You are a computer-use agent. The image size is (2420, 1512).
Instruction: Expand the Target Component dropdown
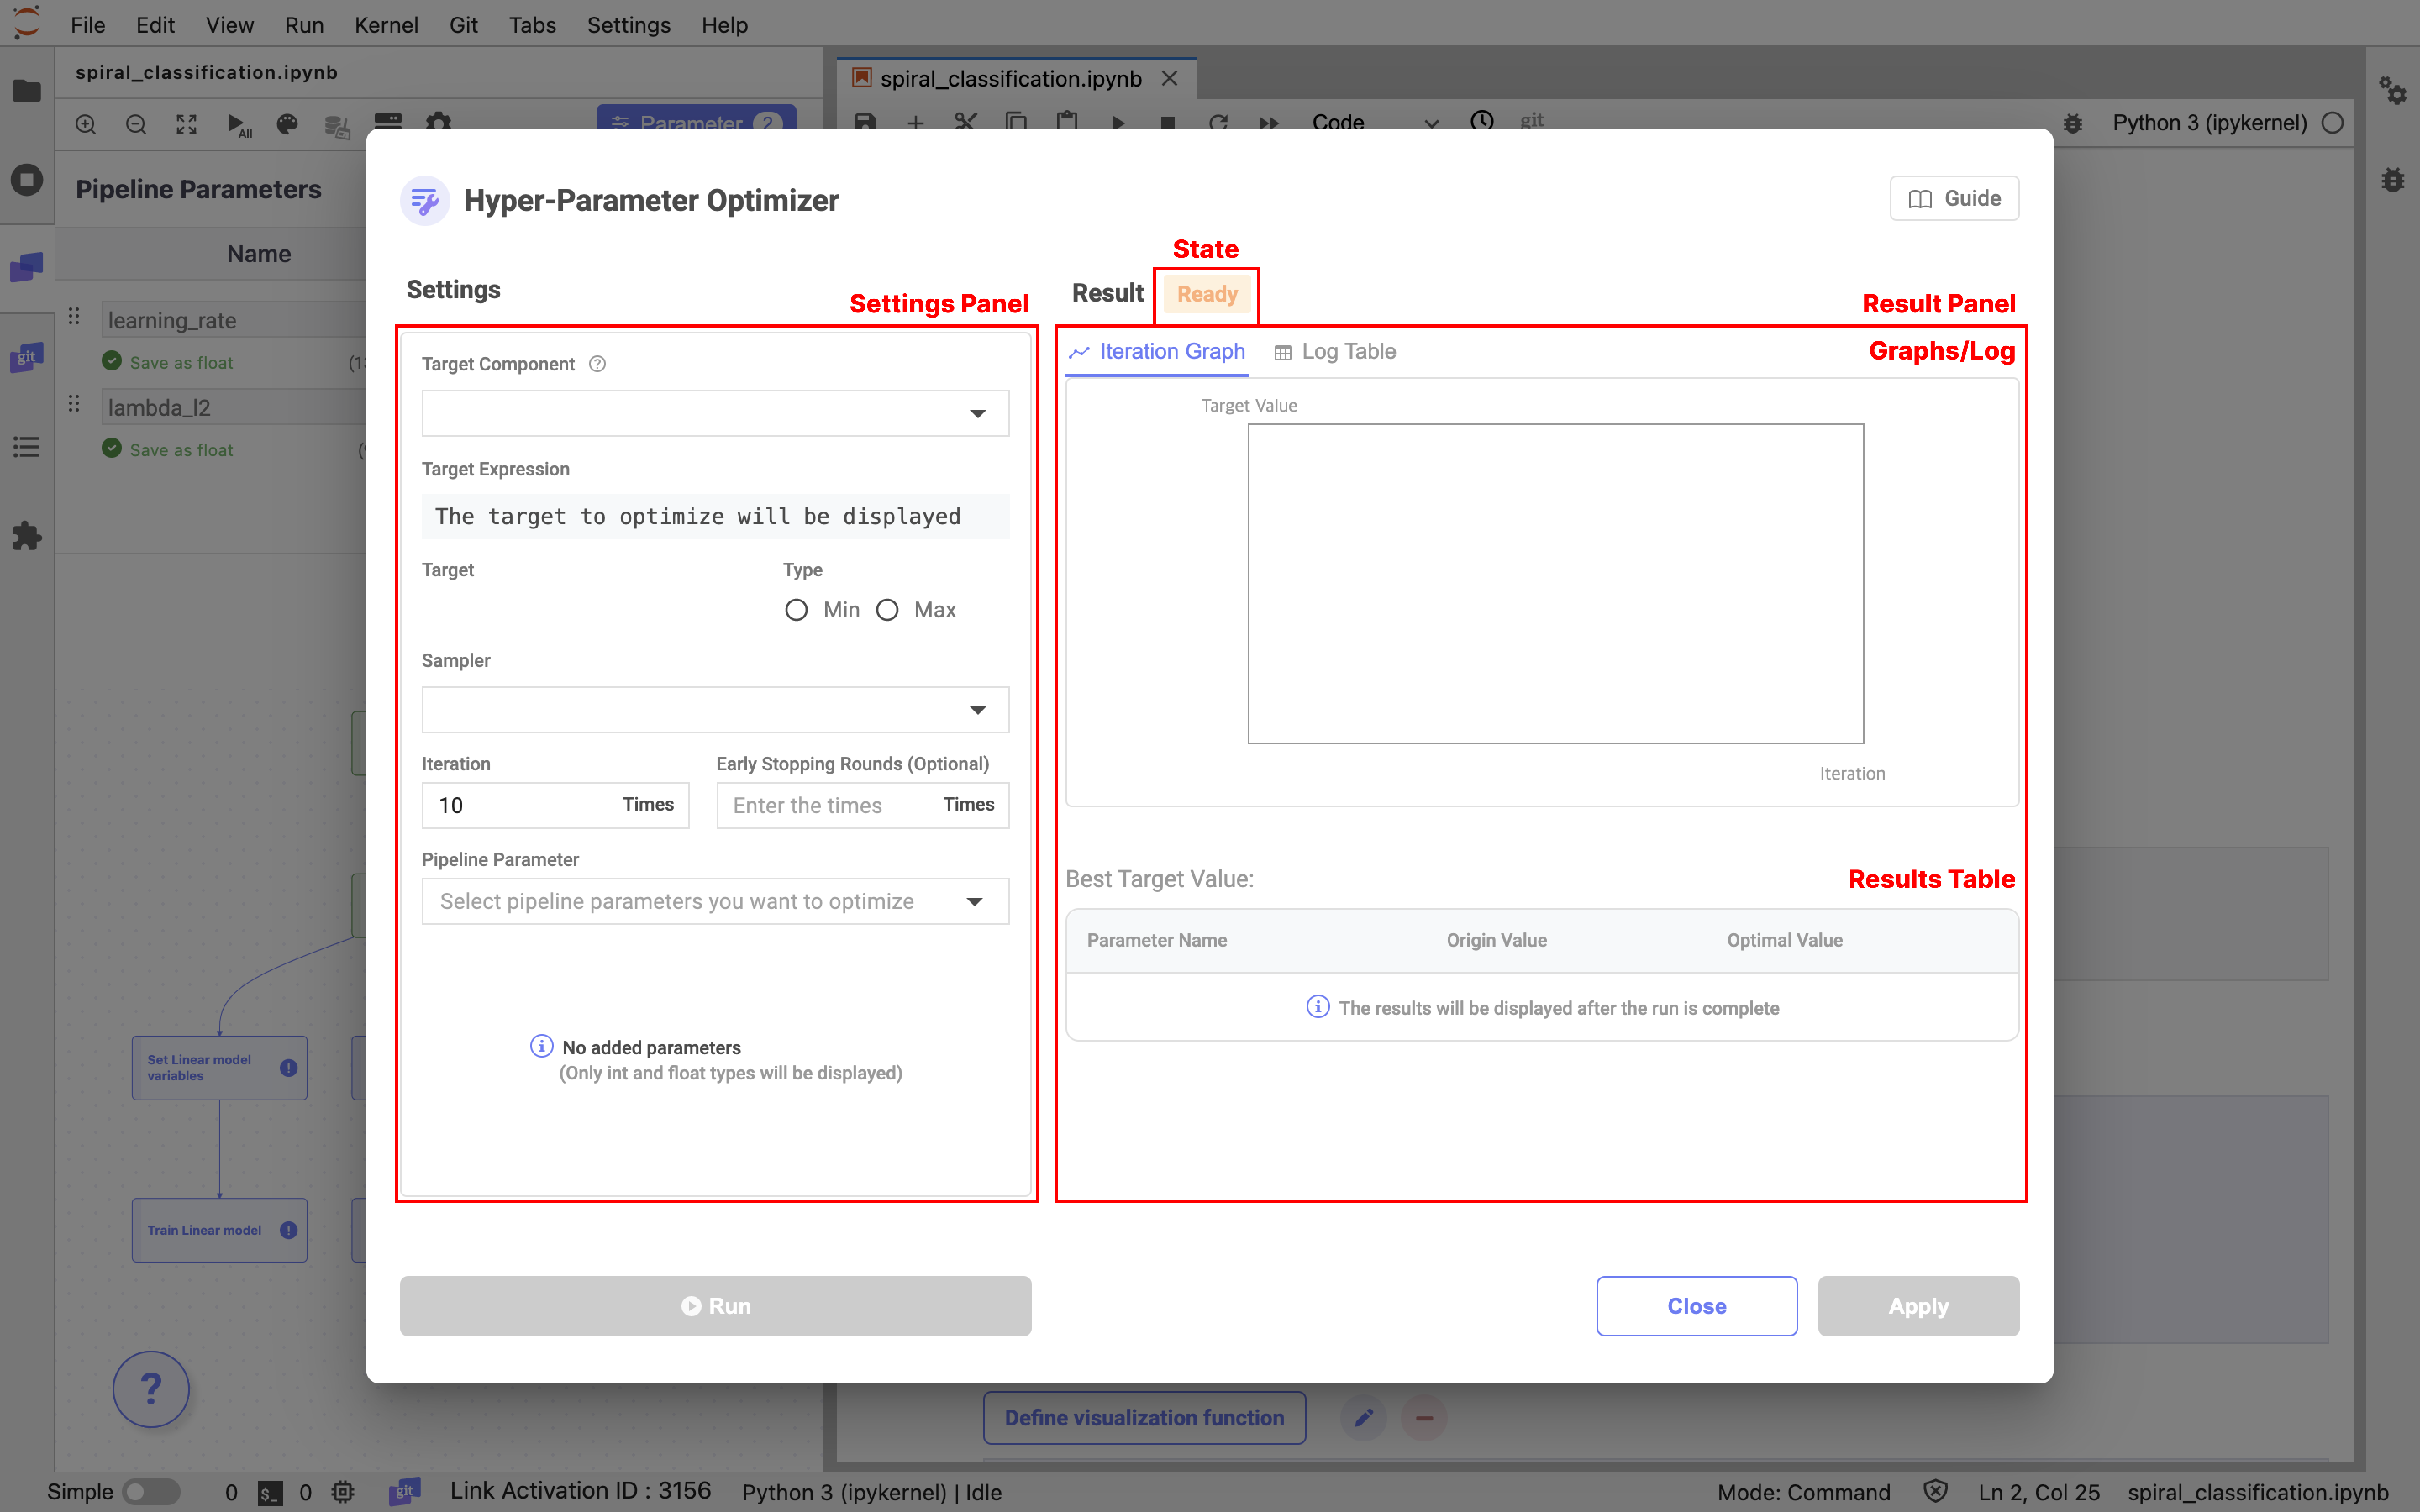[715, 413]
